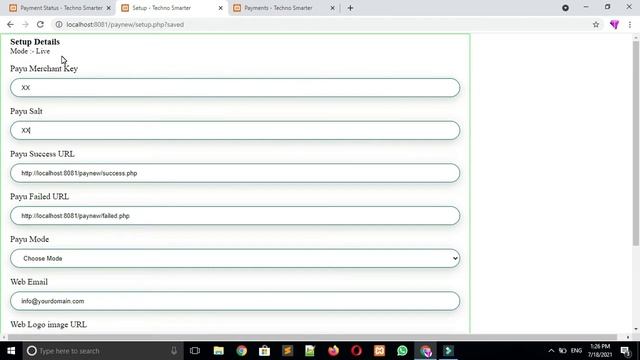Select the active Chrome window taskbar icon
This screenshot has width=640, height=360.
pyautogui.click(x=425, y=351)
